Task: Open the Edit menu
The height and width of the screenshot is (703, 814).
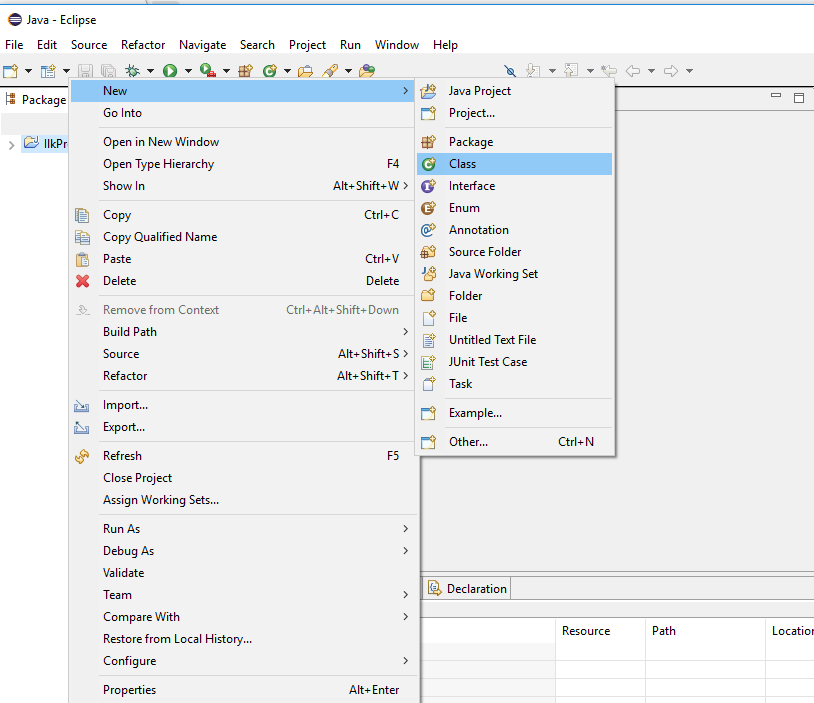Action: point(47,45)
